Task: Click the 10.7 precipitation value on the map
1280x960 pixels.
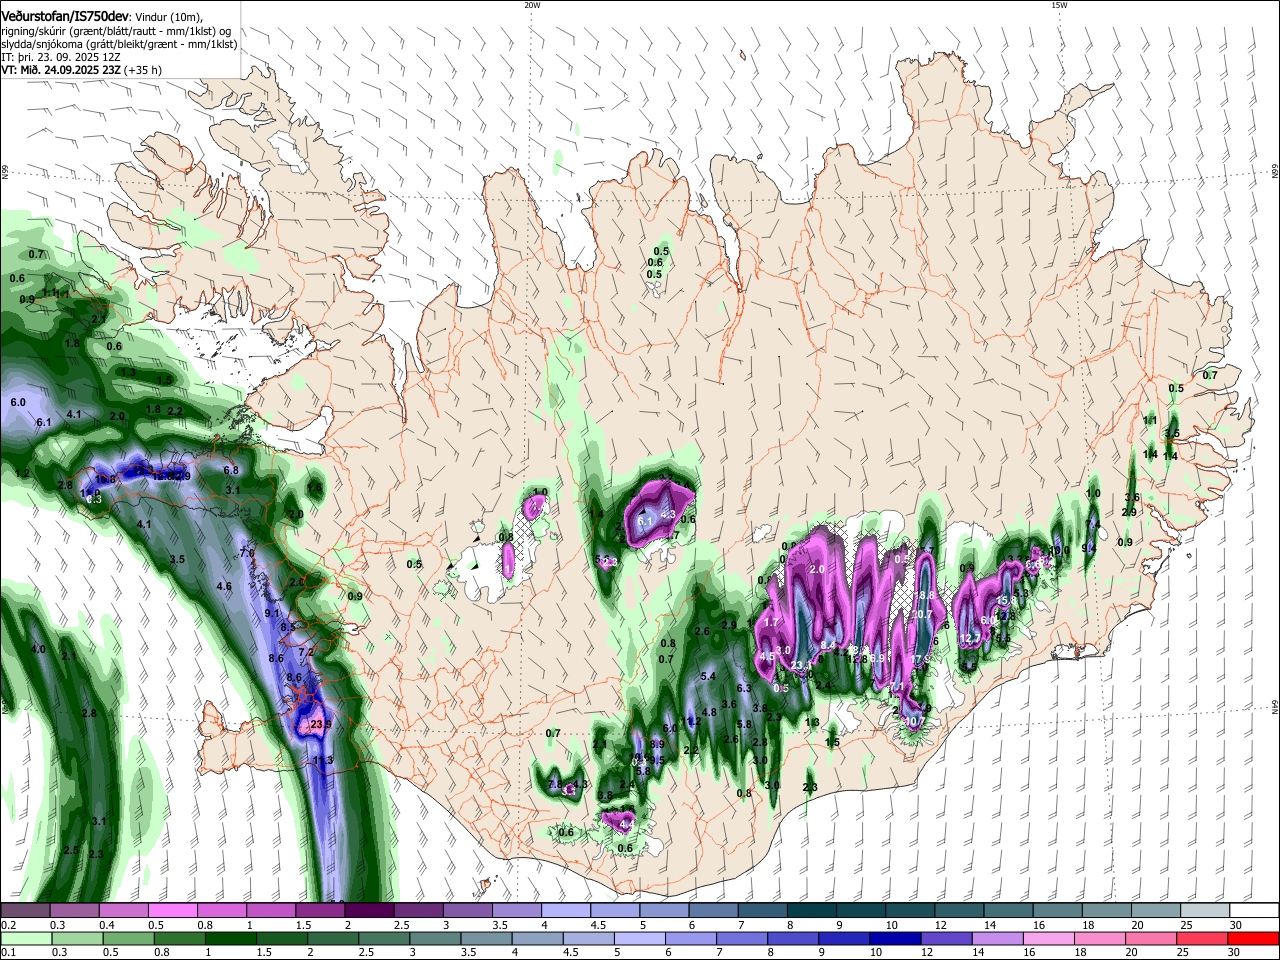Action: pos(913,720)
